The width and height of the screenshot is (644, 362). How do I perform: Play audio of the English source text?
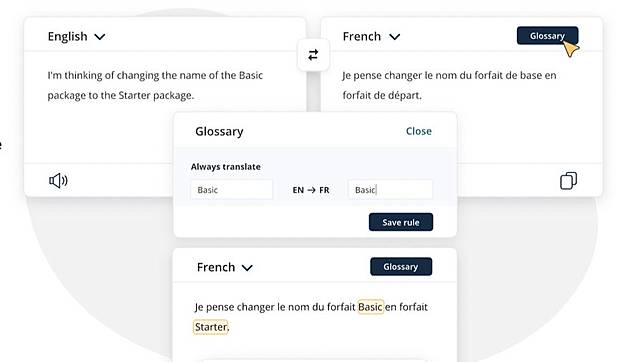click(x=58, y=180)
